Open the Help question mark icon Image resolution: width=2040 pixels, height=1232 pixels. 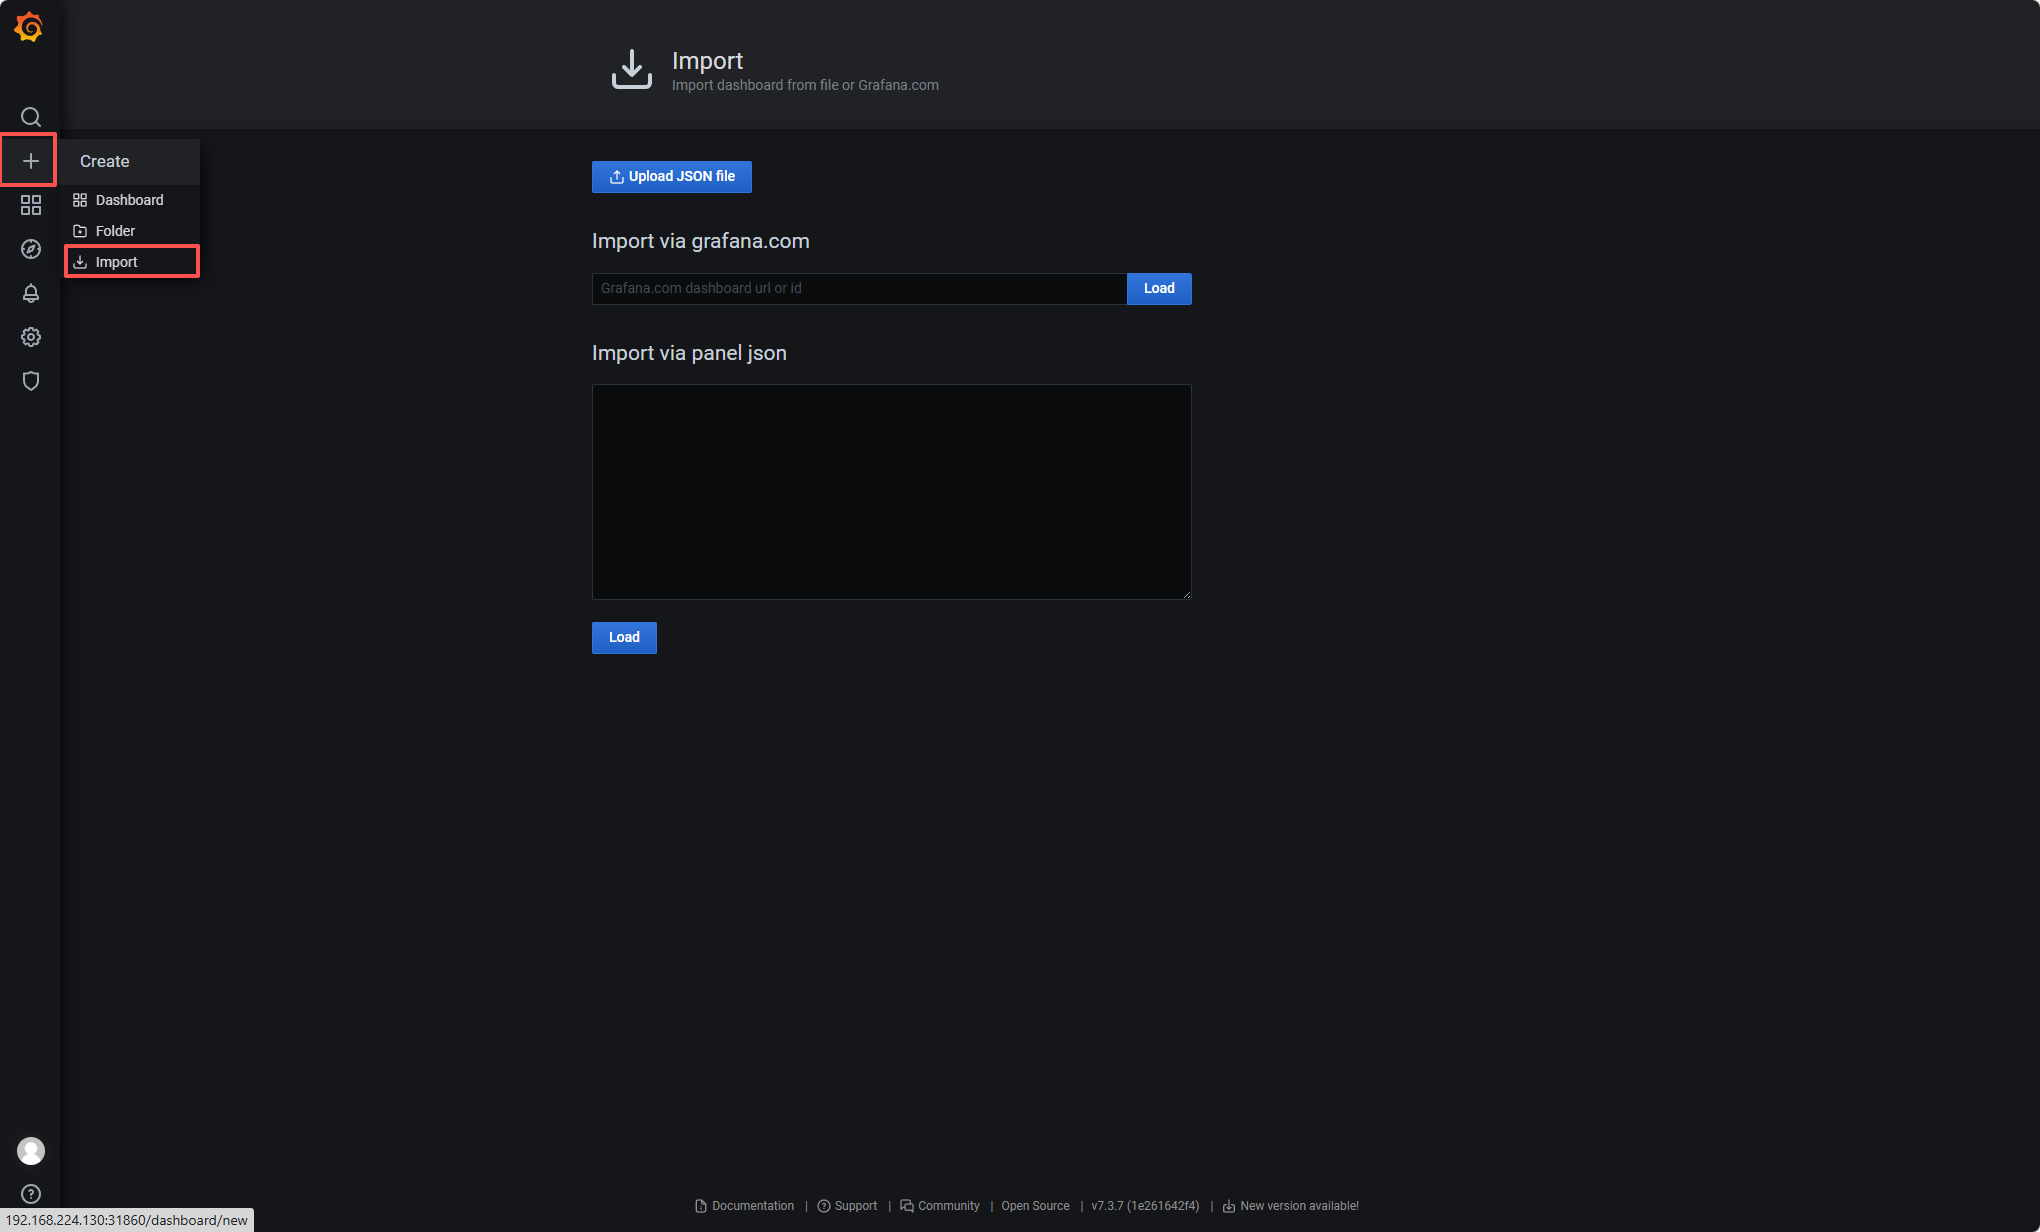(31, 1194)
